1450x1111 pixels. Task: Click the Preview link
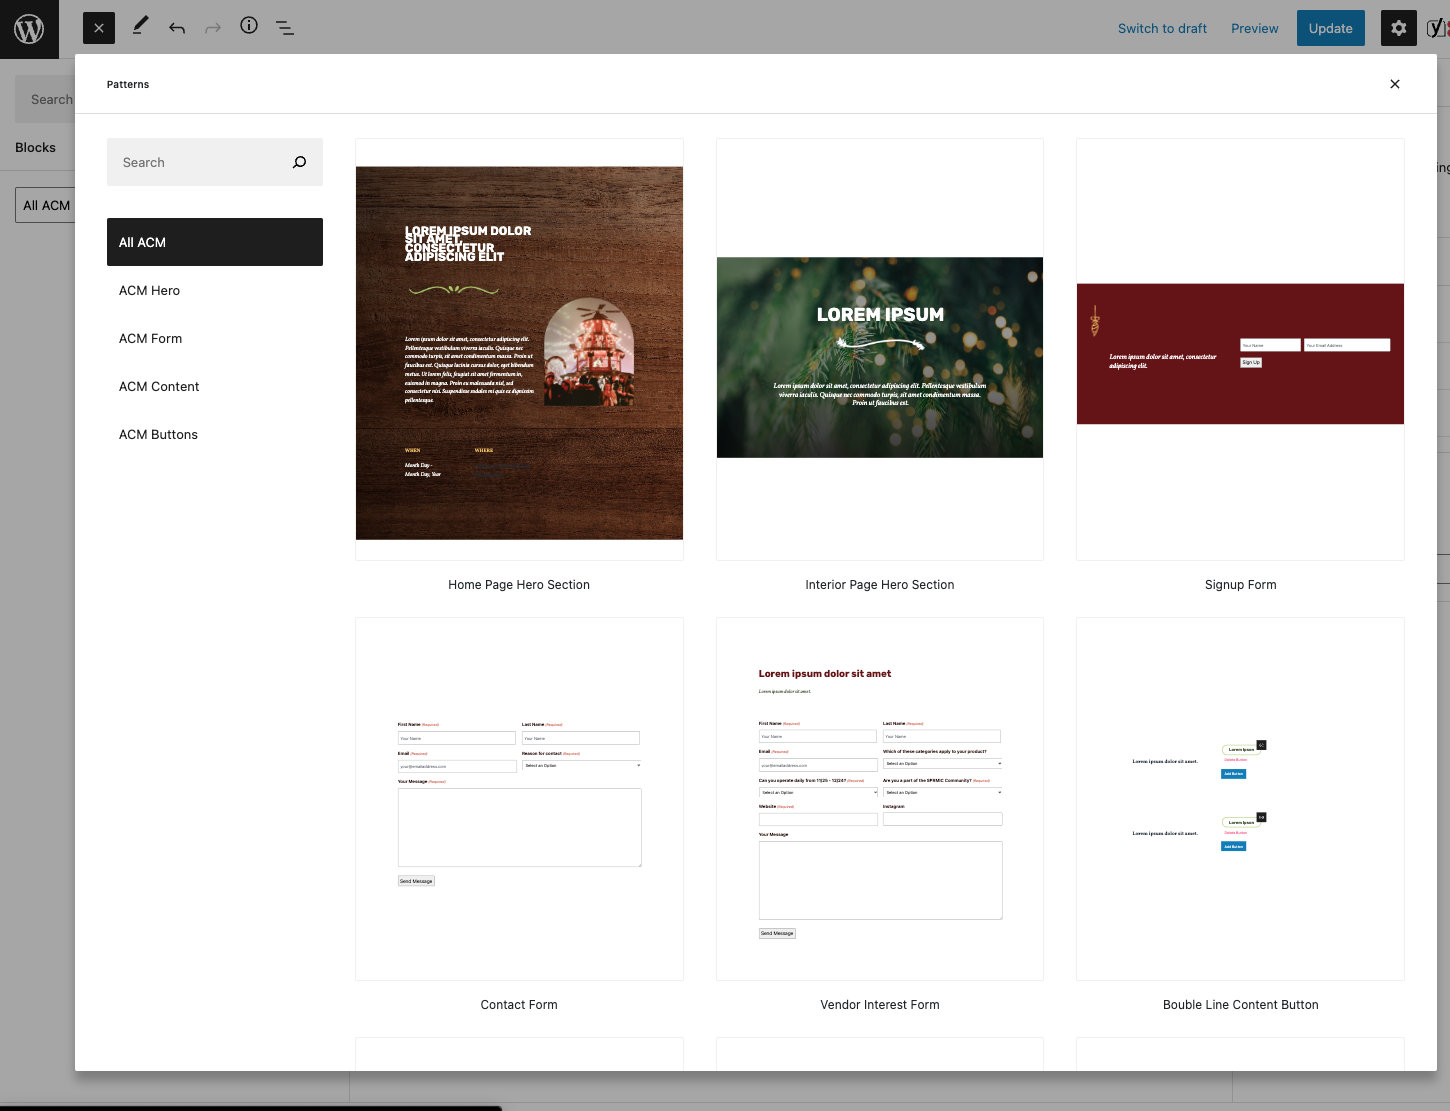pos(1254,28)
